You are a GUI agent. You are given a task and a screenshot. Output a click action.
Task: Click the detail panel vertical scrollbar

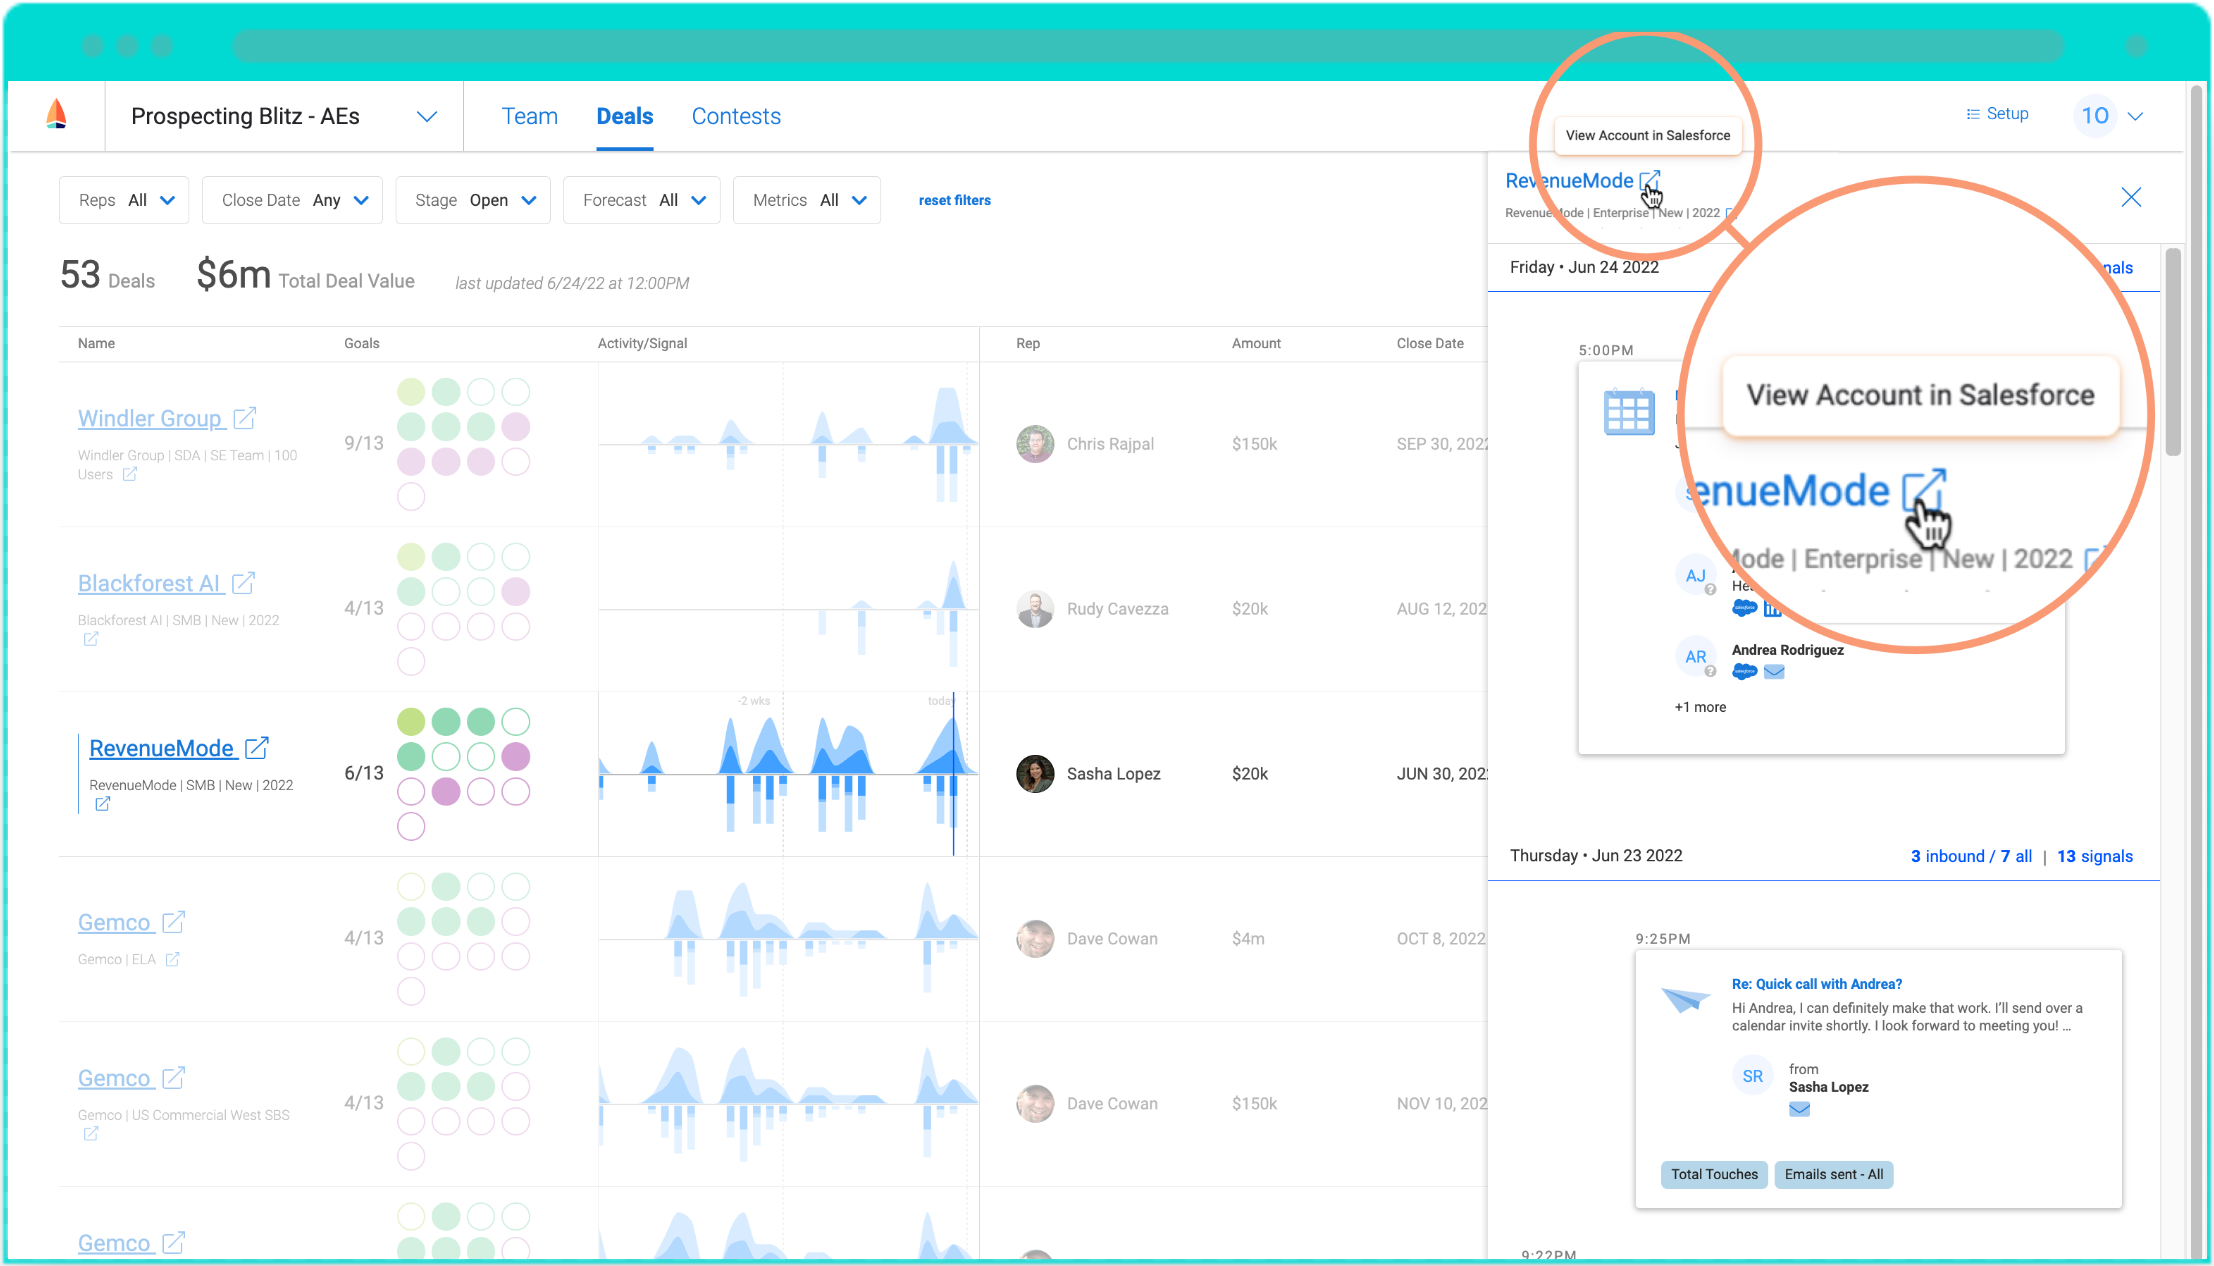coord(2172,350)
